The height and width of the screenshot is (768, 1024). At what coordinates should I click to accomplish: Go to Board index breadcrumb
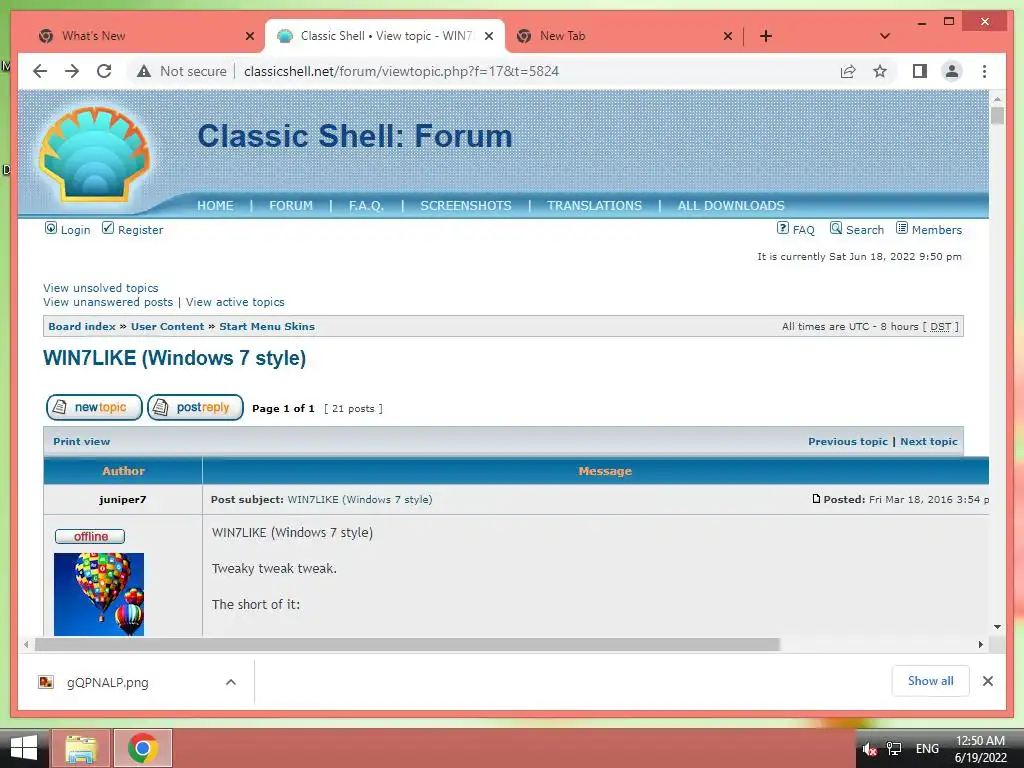pyautogui.click(x=82, y=327)
